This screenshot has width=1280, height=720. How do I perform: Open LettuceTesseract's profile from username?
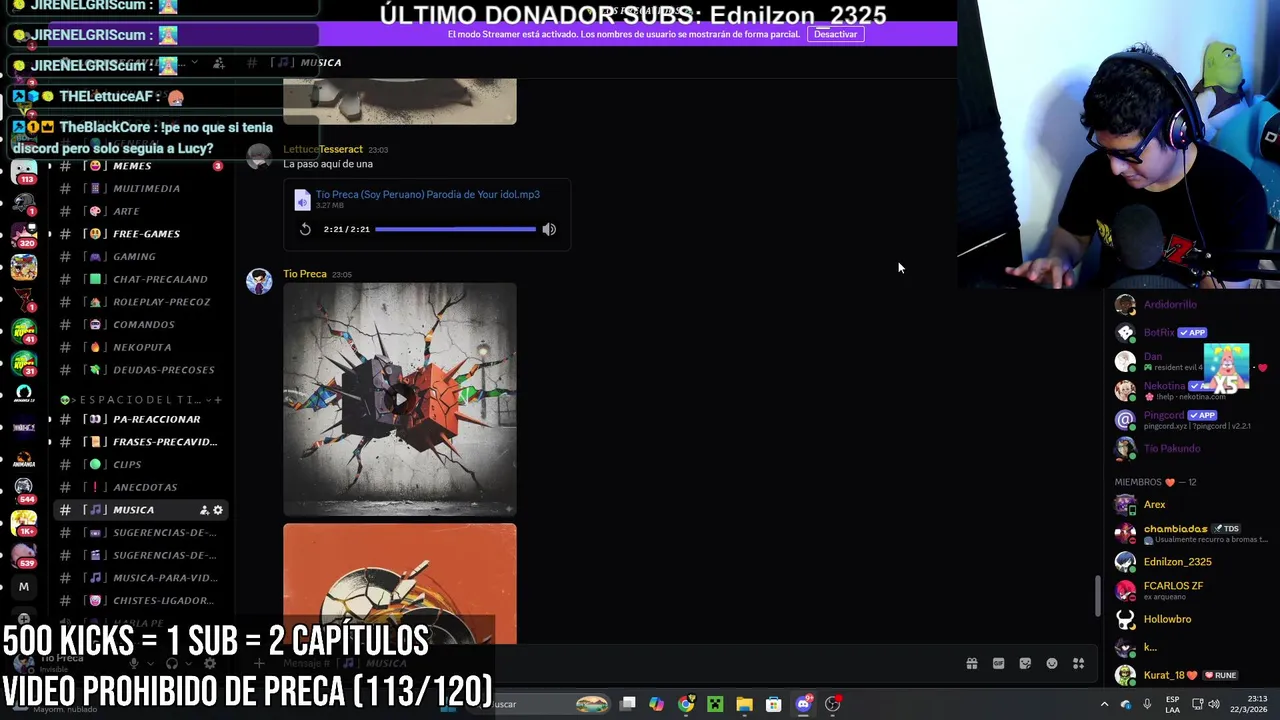323,149
